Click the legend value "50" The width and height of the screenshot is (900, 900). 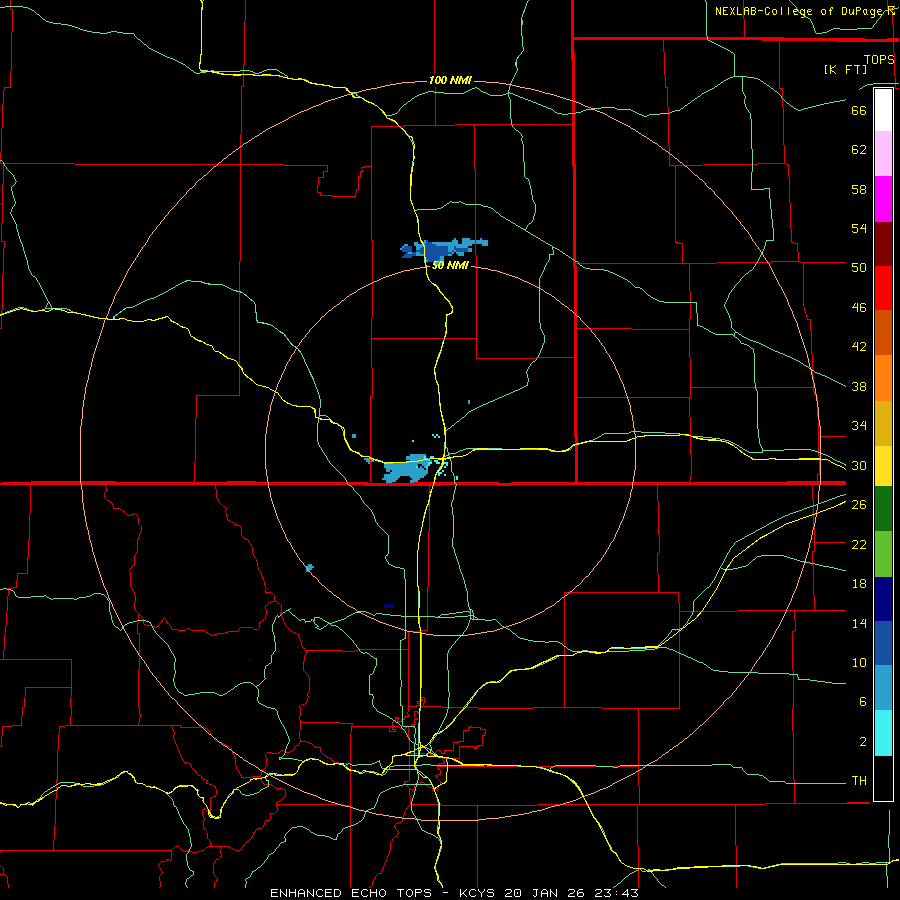(859, 268)
